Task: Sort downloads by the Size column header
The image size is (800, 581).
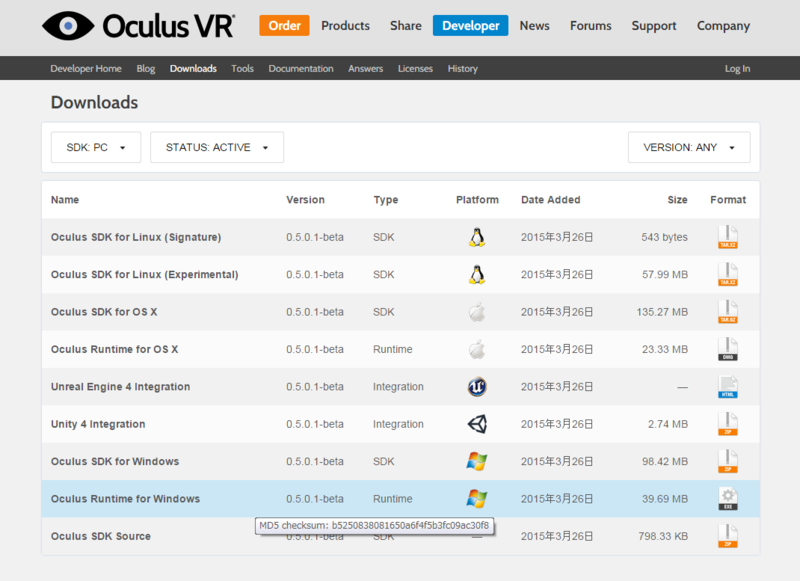Action: [x=678, y=199]
